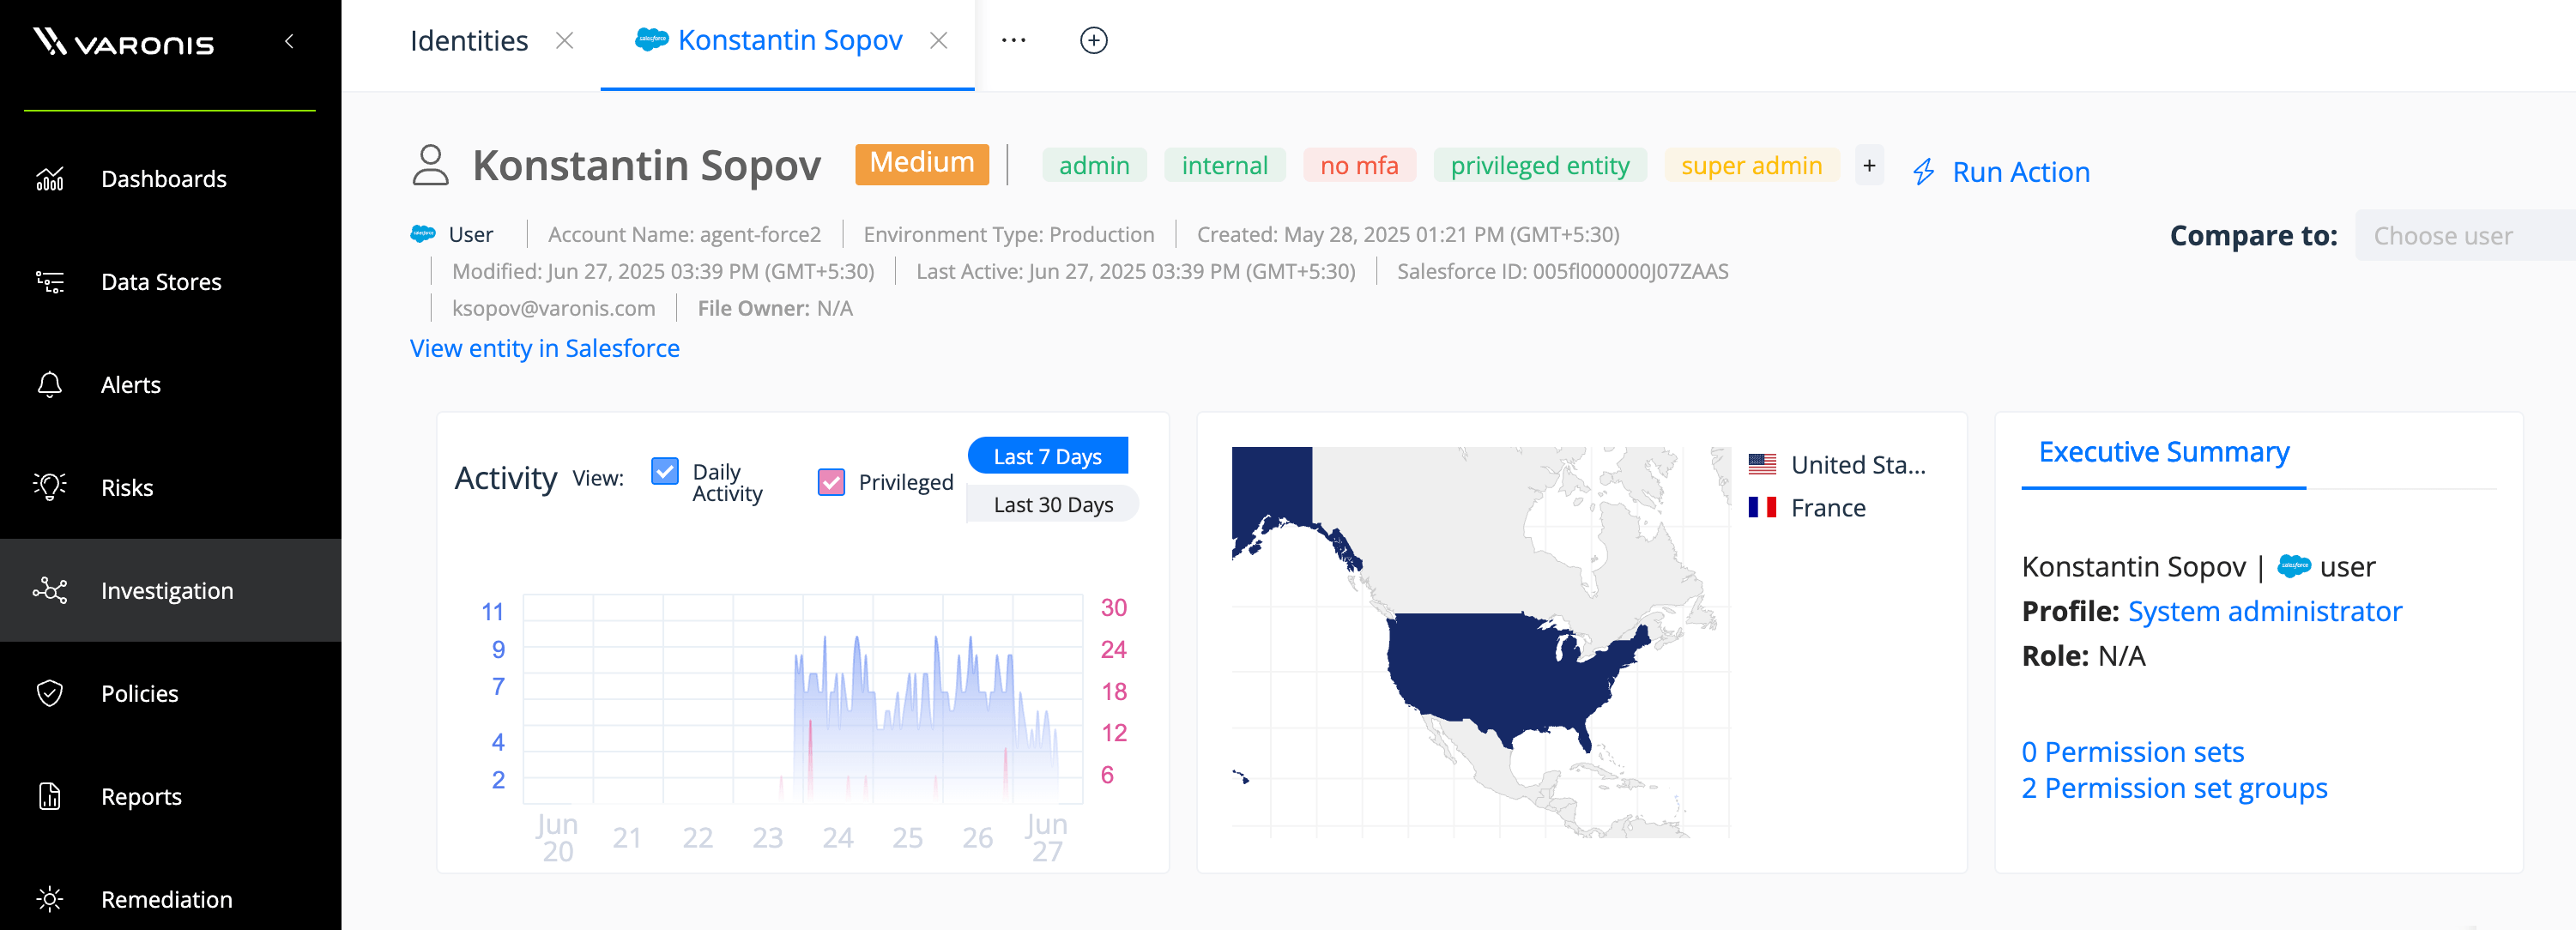The width and height of the screenshot is (2576, 930).
Task: Click the Remediation gear icon
Action: [50, 899]
